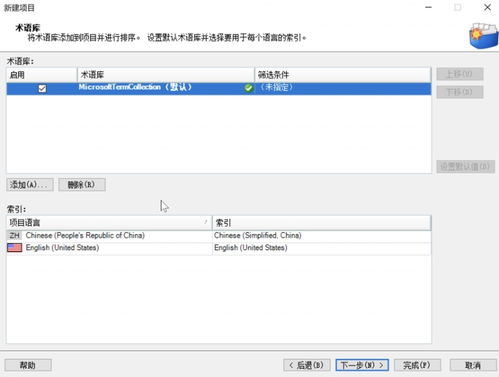This screenshot has height=377, width=499.
Task: Cancel the wizard with 取消 button
Action: [x=473, y=365]
